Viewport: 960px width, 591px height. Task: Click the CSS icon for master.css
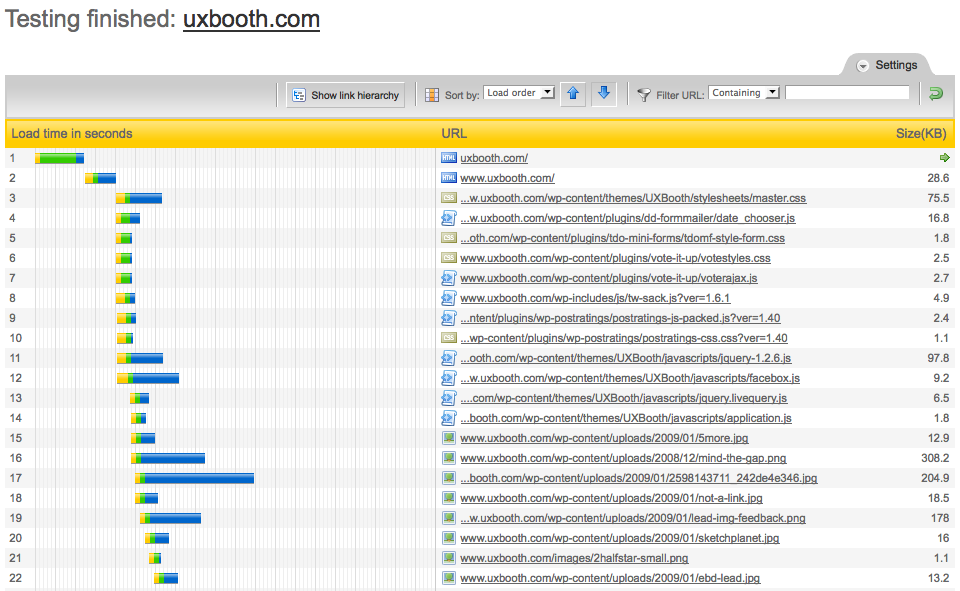pos(449,198)
